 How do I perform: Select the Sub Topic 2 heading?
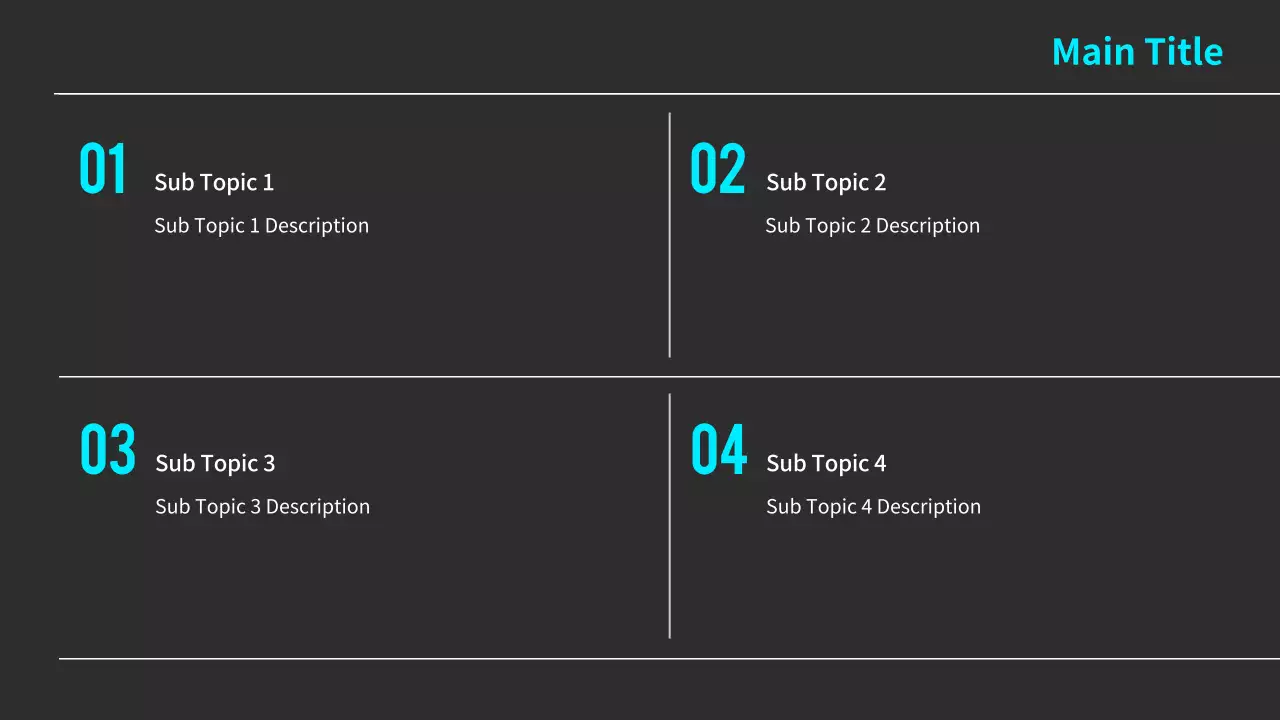coord(826,183)
